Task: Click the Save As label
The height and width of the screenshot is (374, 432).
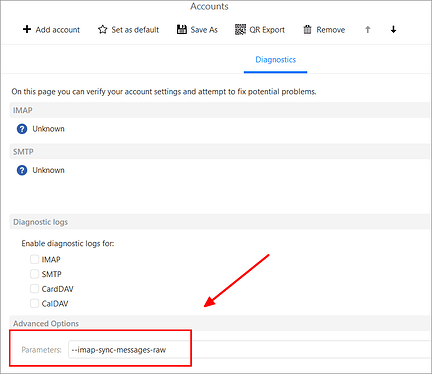Action: click(204, 30)
